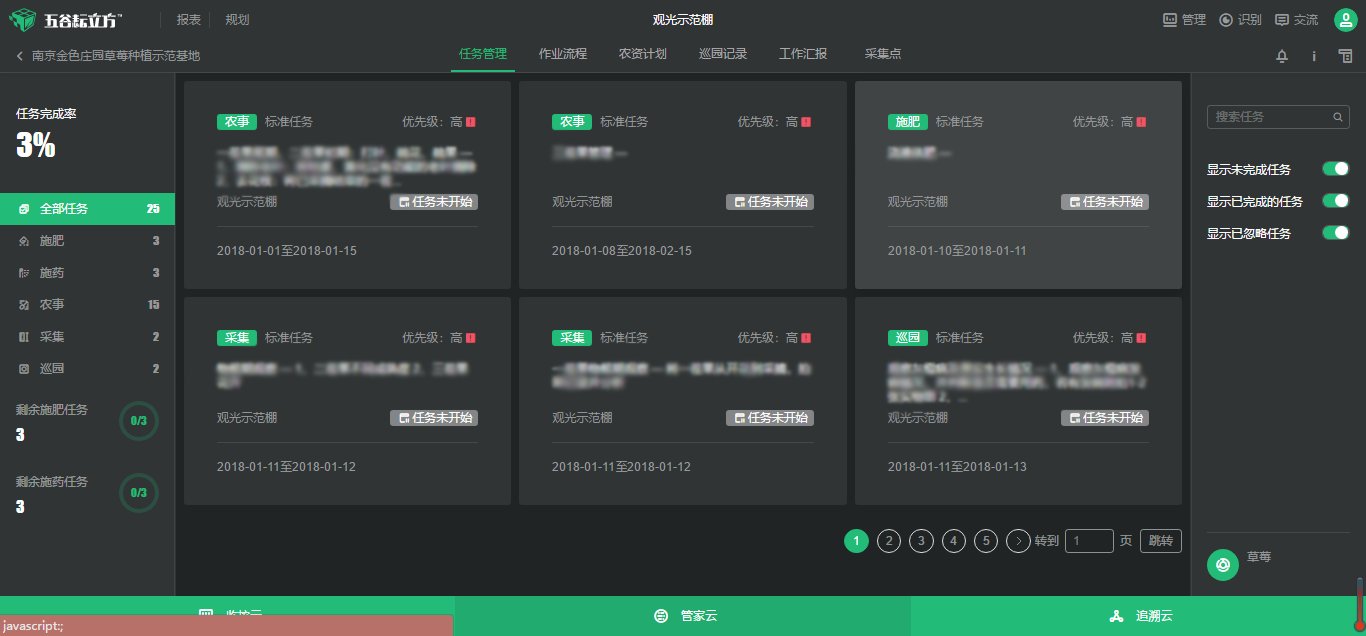Switch to the 作业流程 tab

click(x=561, y=54)
